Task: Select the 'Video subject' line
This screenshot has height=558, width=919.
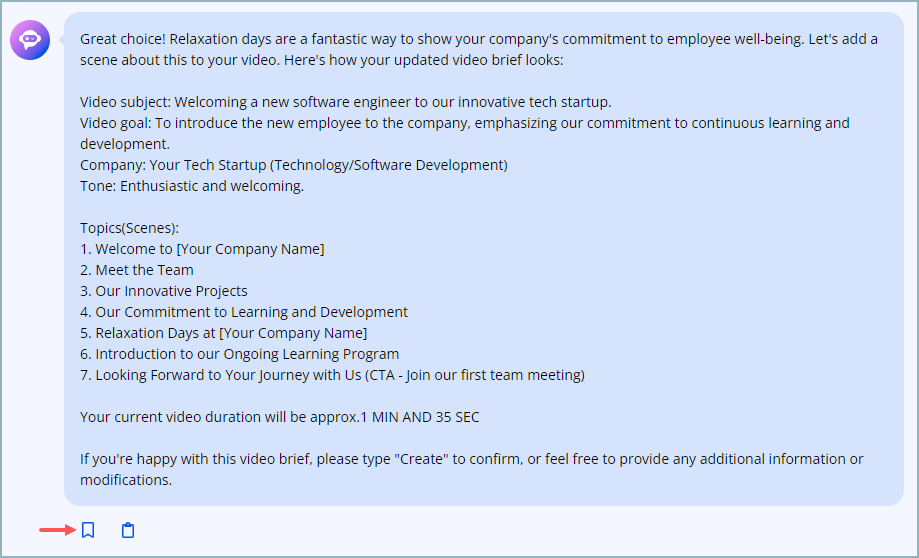Action: 346,102
